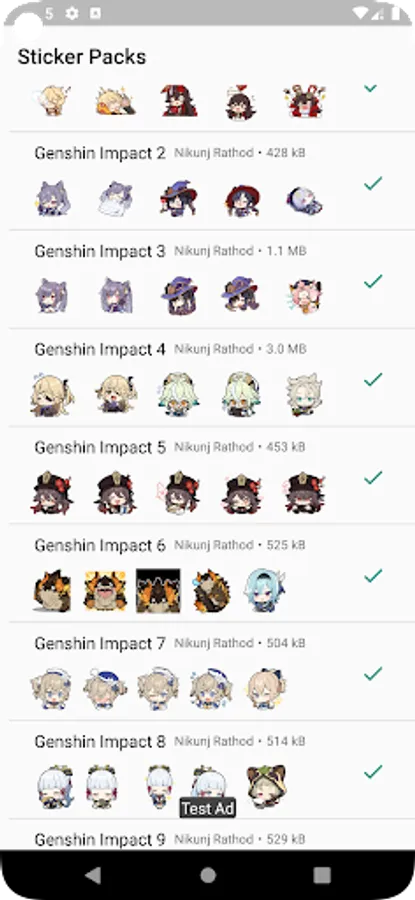Tap the checkmark icon for Genshin Impact 4

[373, 379]
